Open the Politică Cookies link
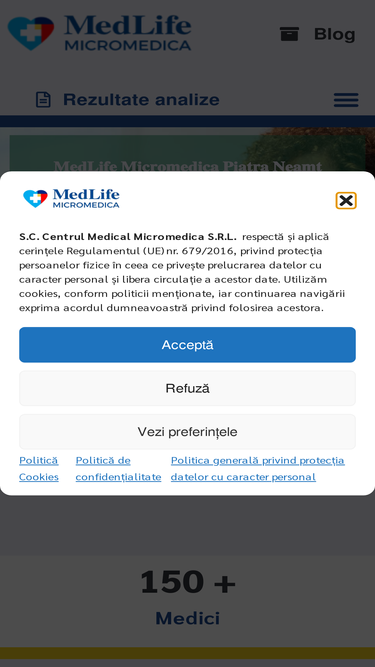375x667 pixels. [x=39, y=469]
